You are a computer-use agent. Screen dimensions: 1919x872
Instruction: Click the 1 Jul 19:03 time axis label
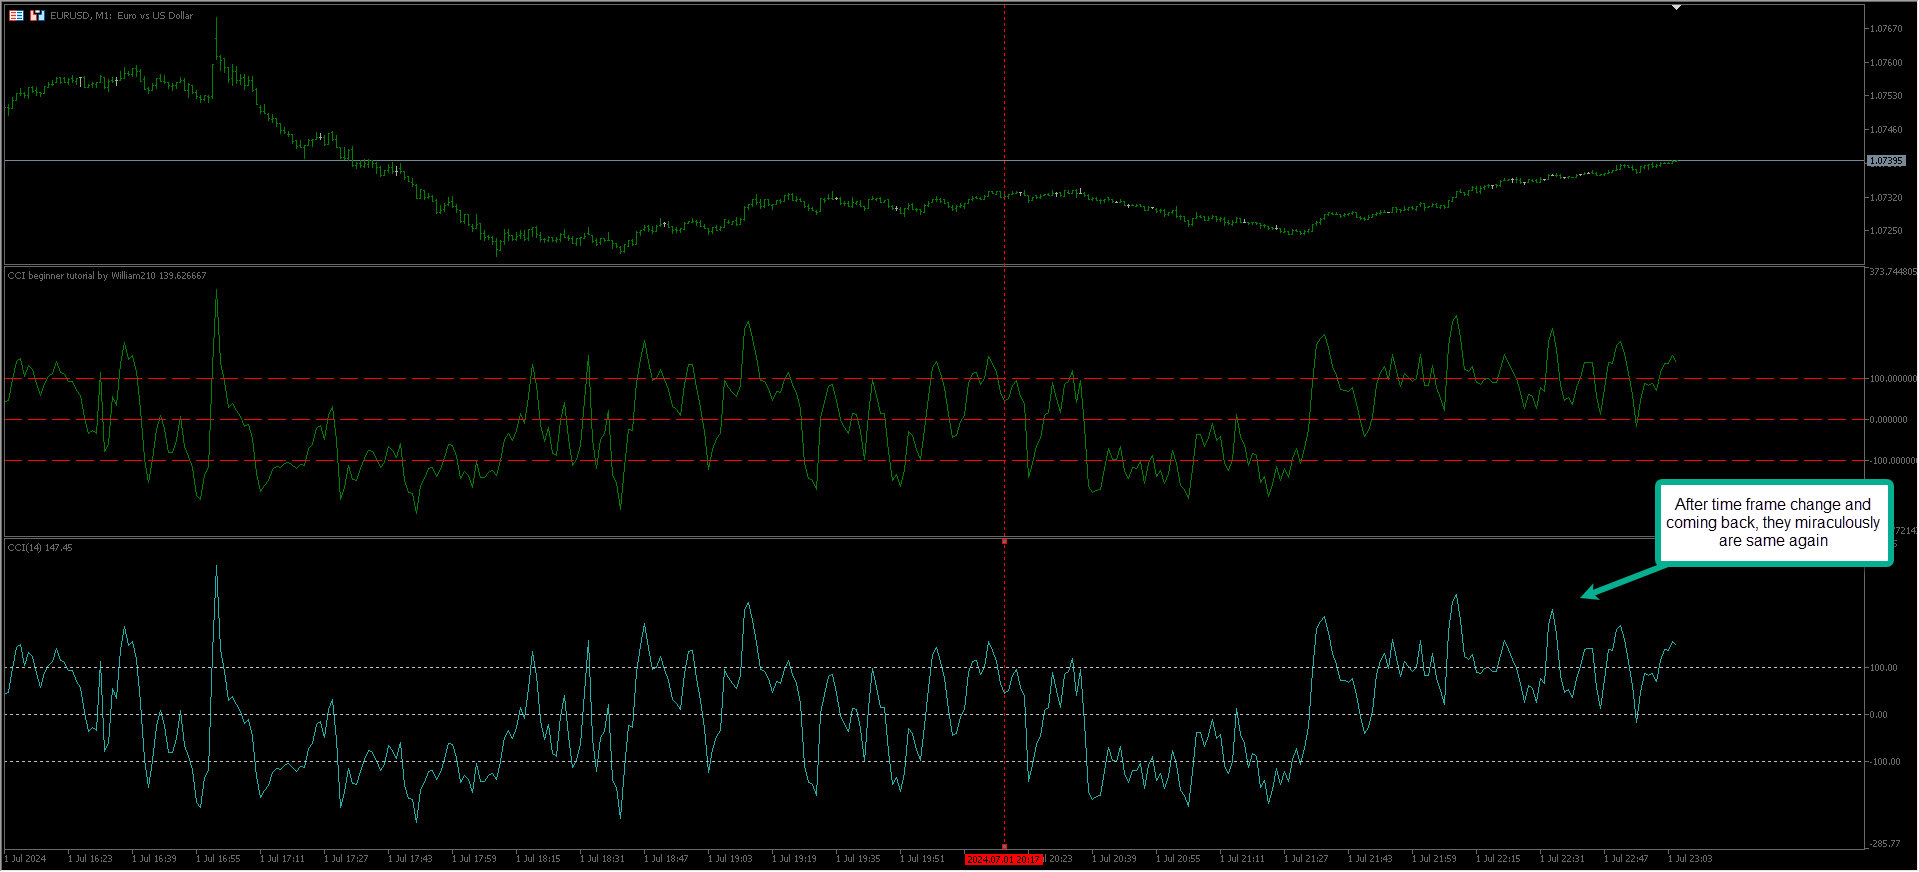(730, 859)
